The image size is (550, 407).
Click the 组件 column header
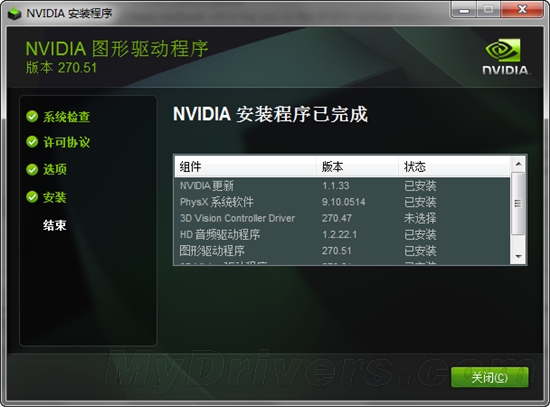click(246, 166)
